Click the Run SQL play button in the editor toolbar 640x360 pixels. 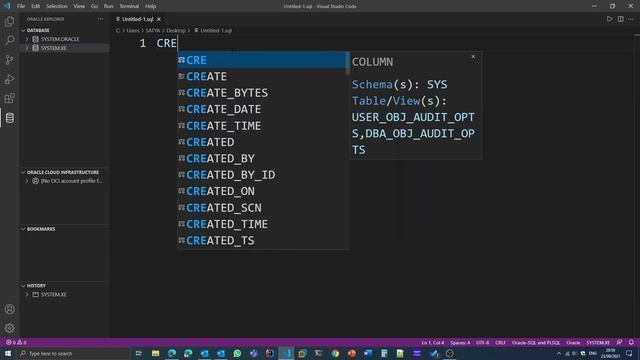point(609,19)
